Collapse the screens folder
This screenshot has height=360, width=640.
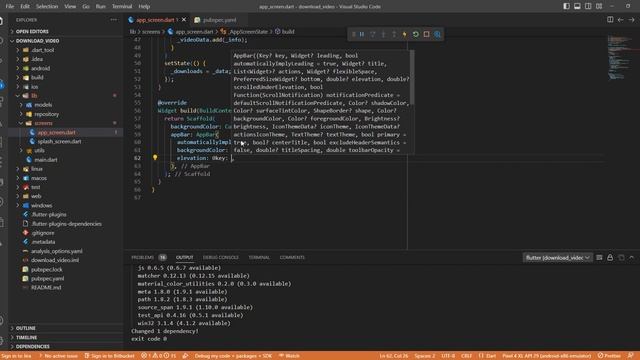[x=65, y=123]
